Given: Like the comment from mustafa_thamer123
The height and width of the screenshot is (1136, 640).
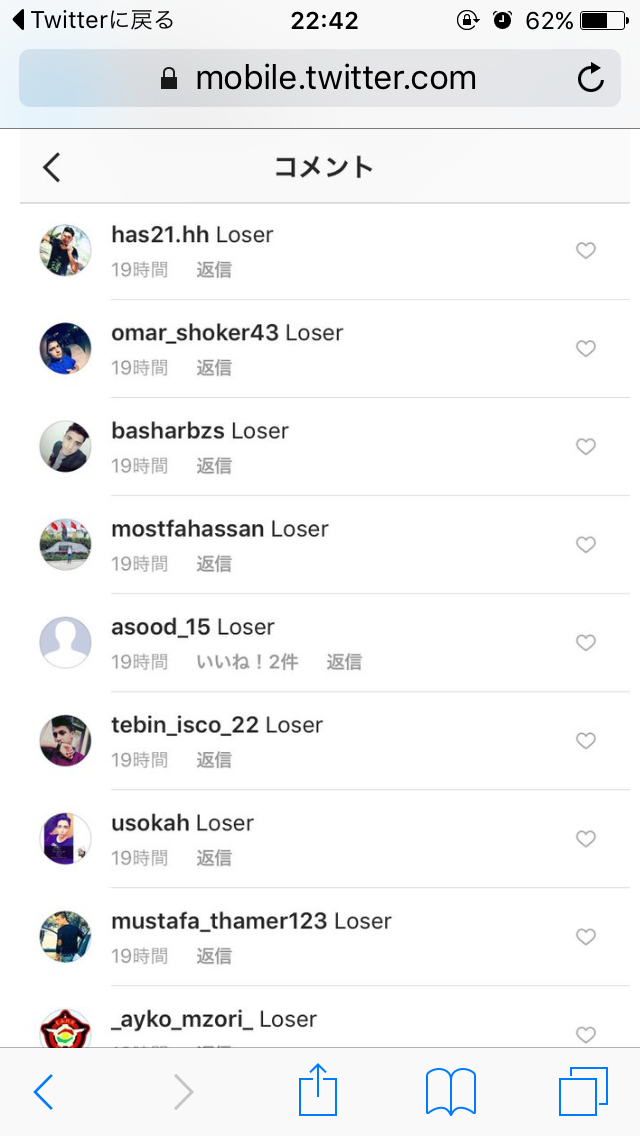Looking at the screenshot, I should tap(586, 937).
